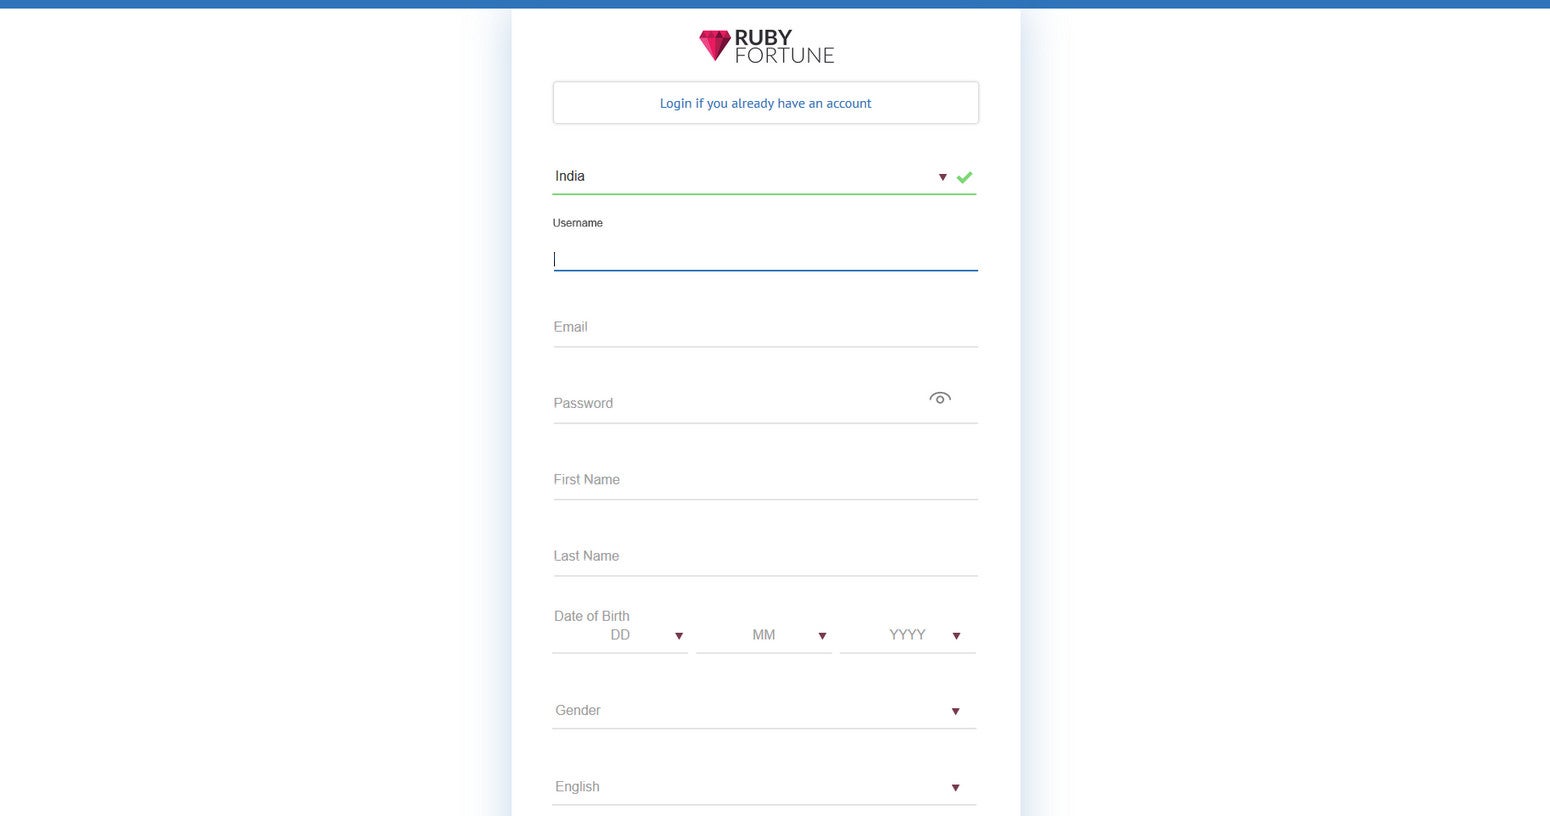1550x816 pixels.
Task: Expand the YYYY year dropdown
Action: [908, 636]
